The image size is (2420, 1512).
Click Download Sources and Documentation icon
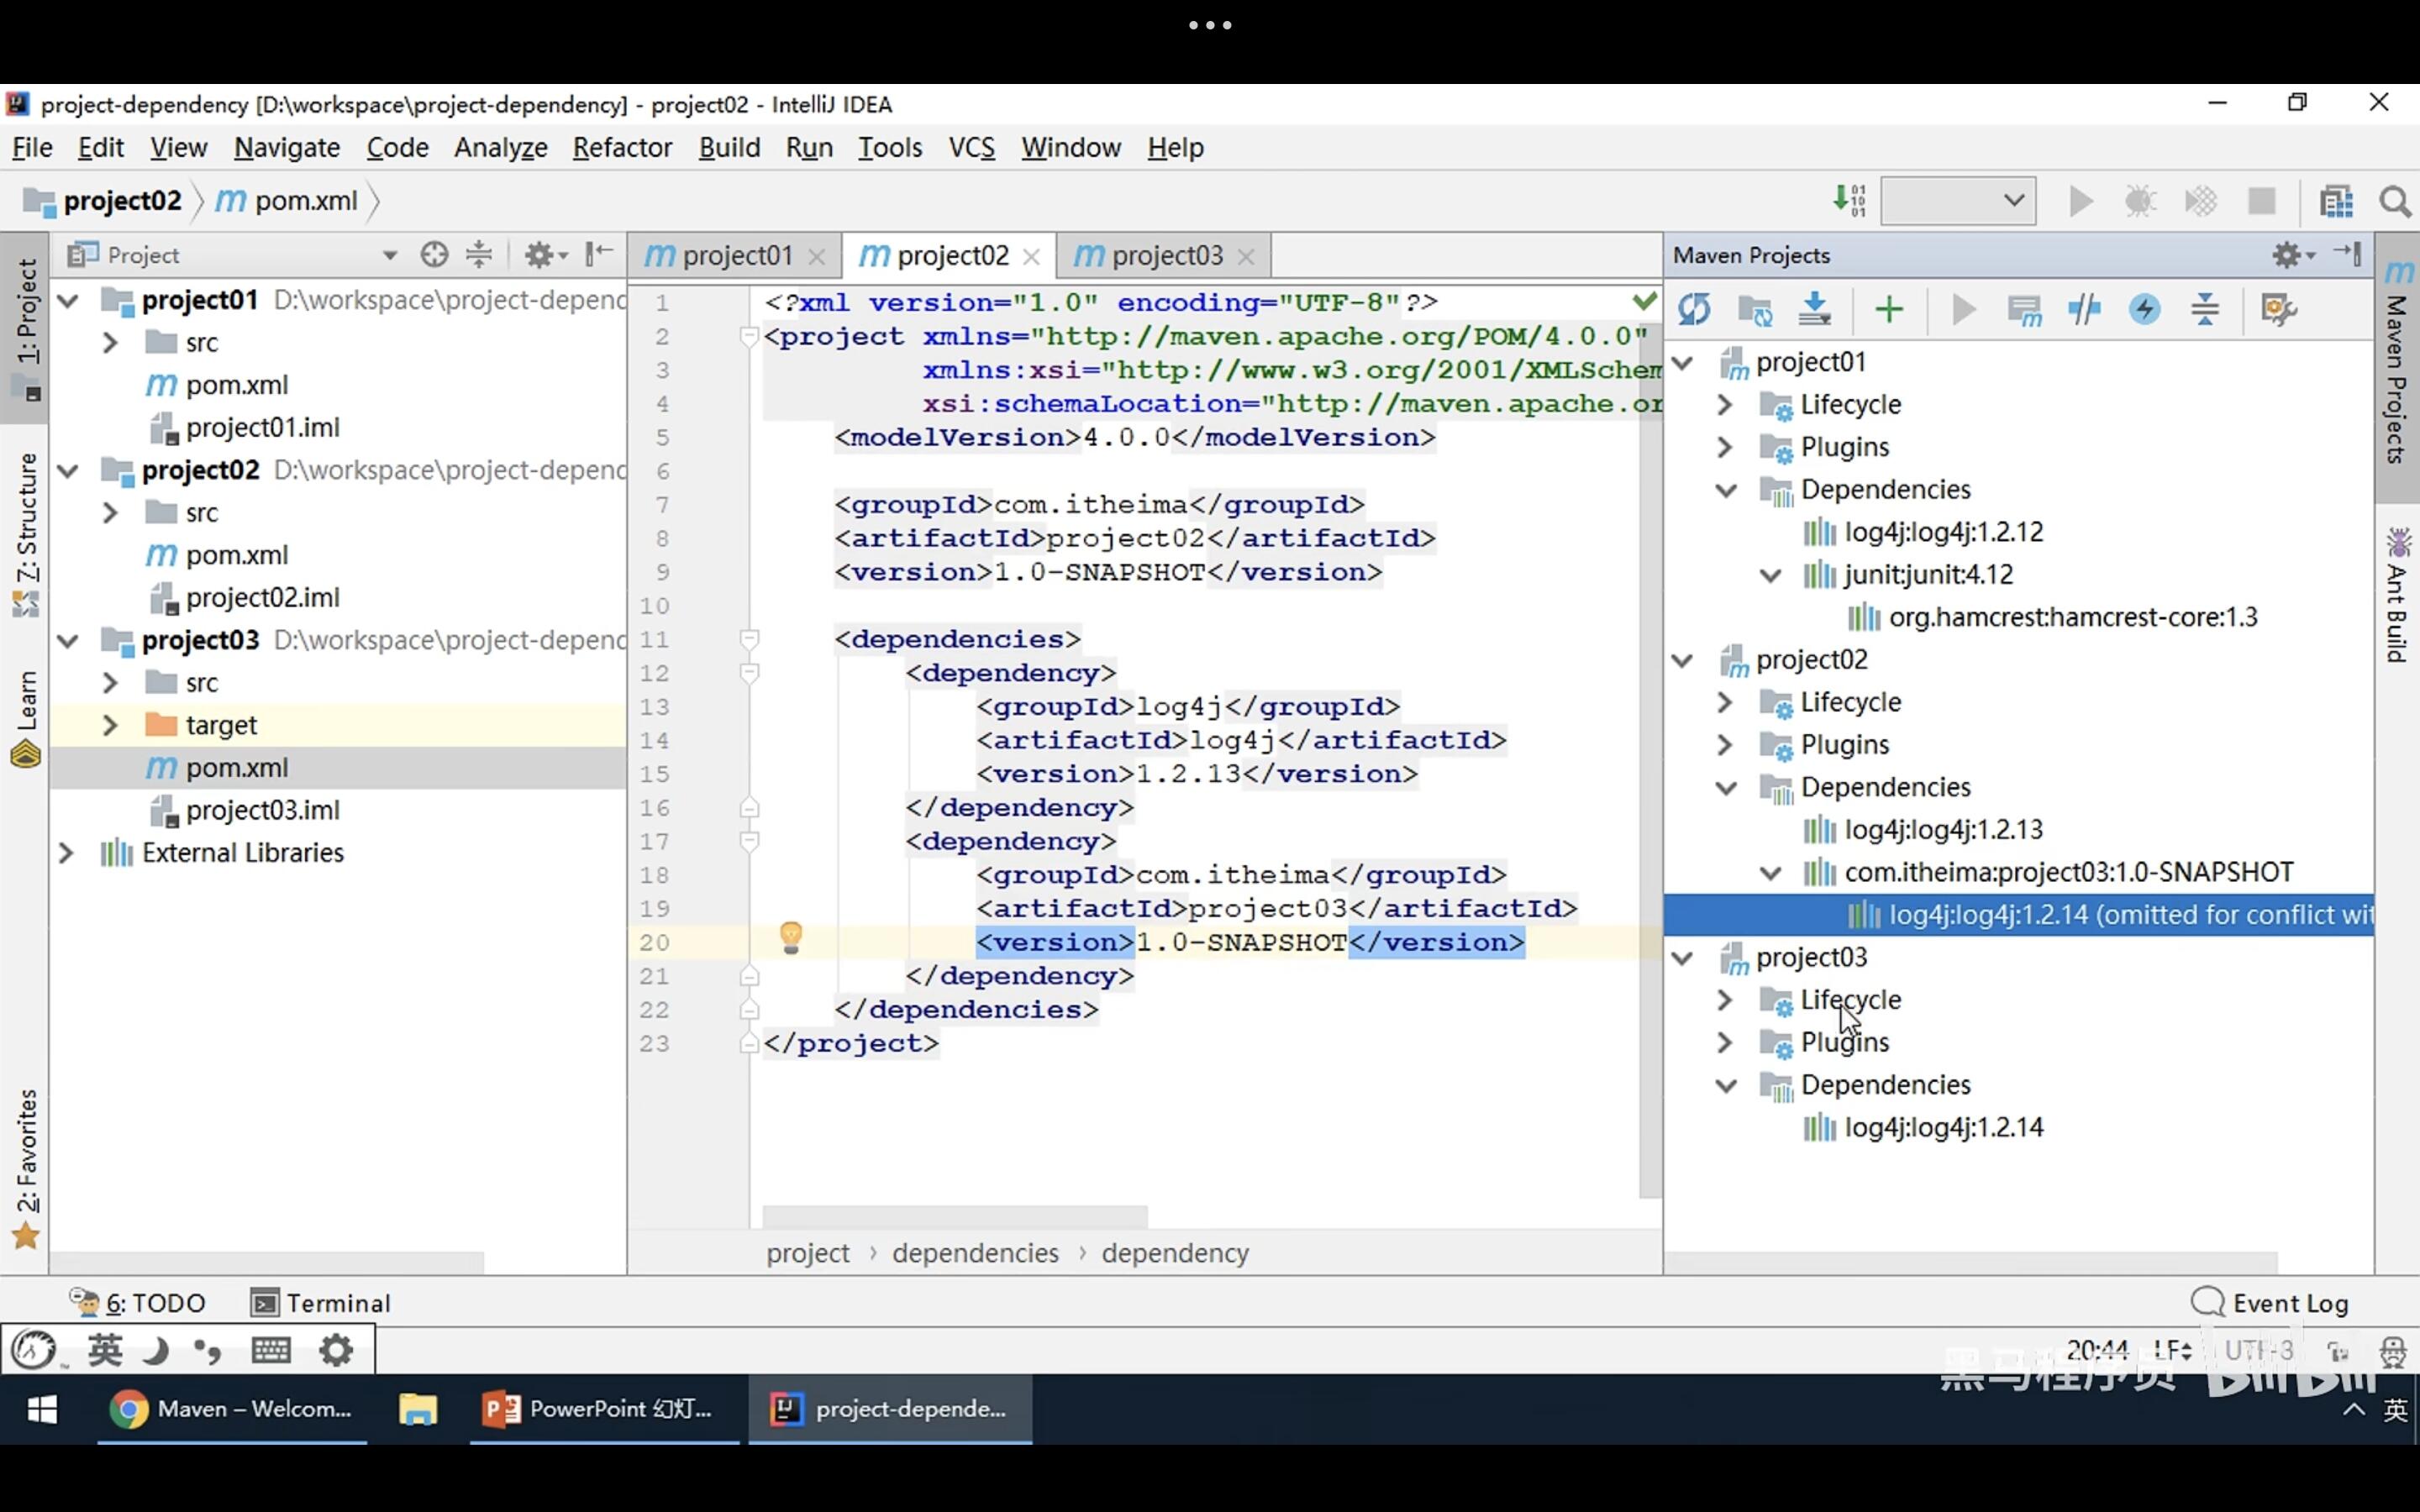click(1814, 310)
